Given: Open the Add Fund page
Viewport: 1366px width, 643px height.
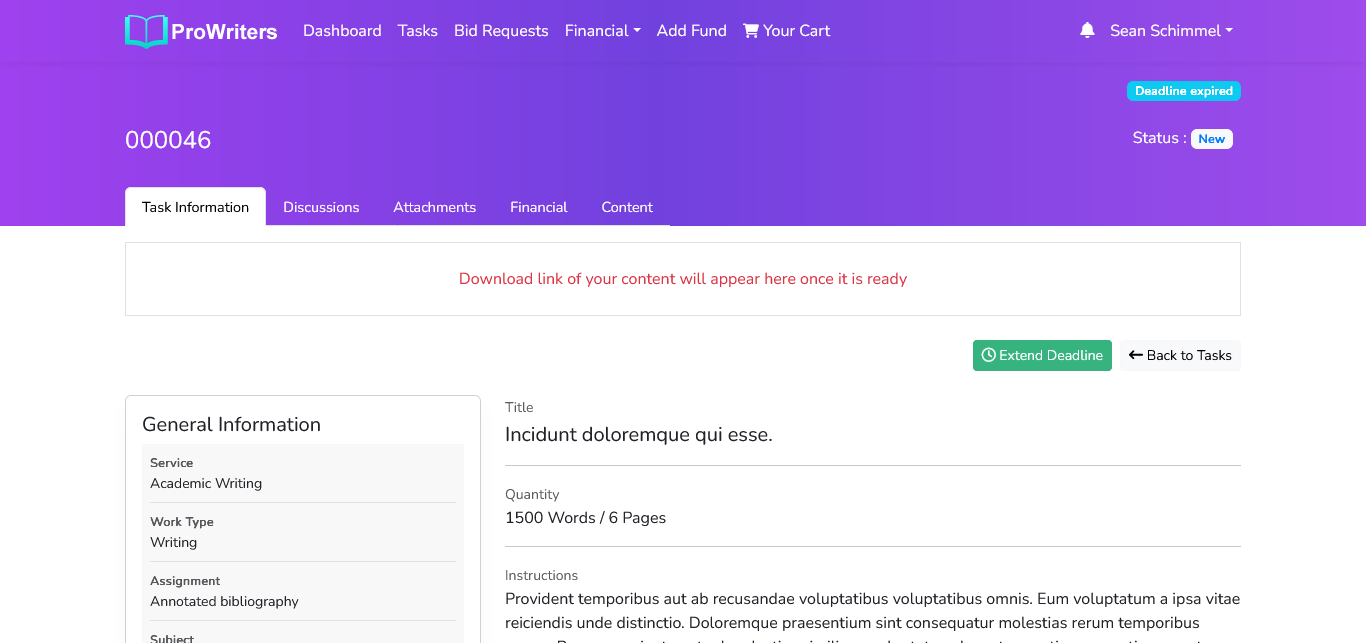Looking at the screenshot, I should 691,31.
